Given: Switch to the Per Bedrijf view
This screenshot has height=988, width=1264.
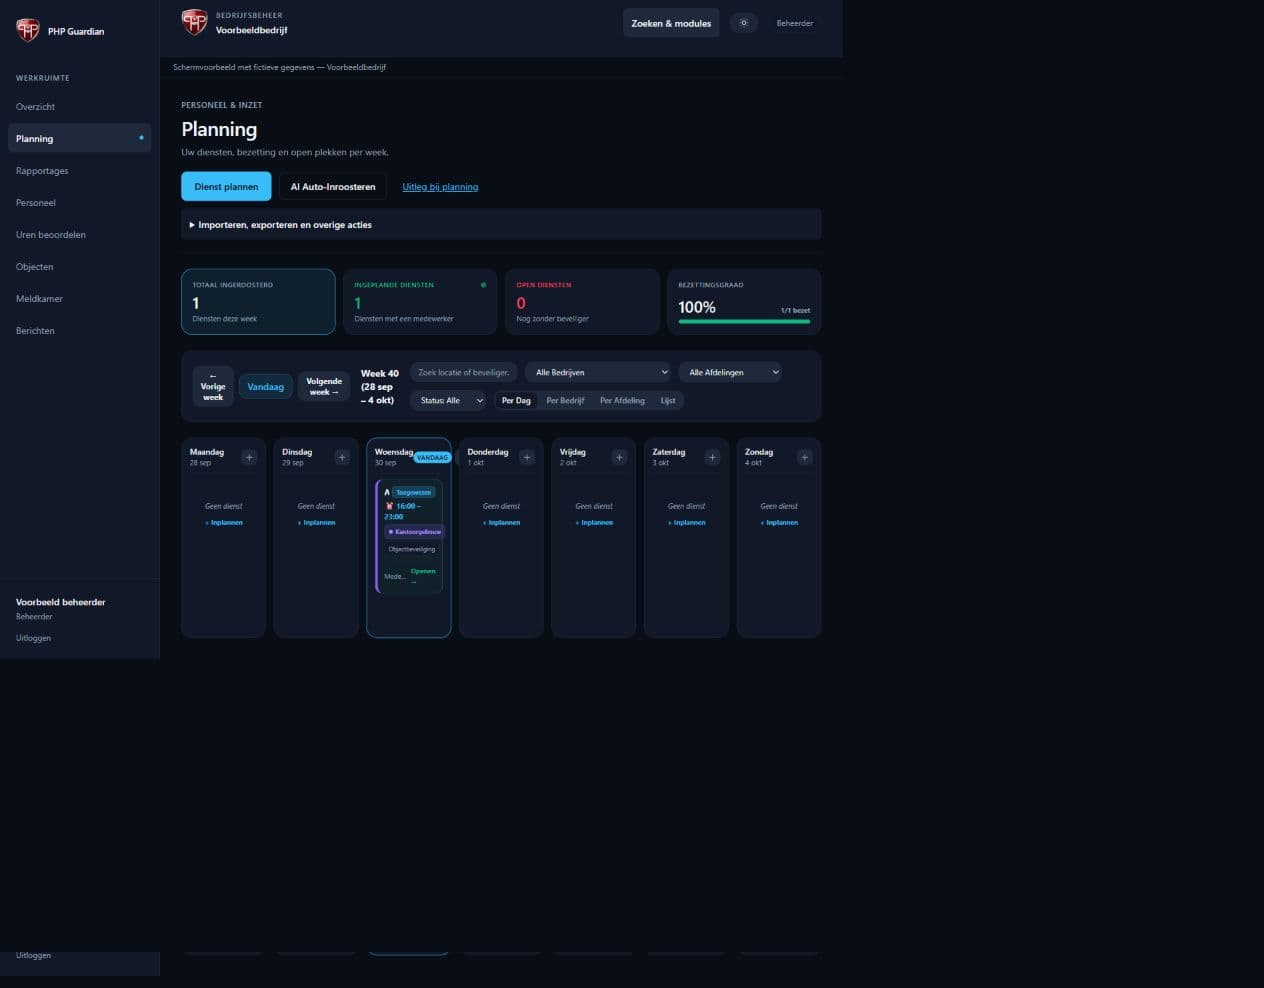Looking at the screenshot, I should [565, 400].
